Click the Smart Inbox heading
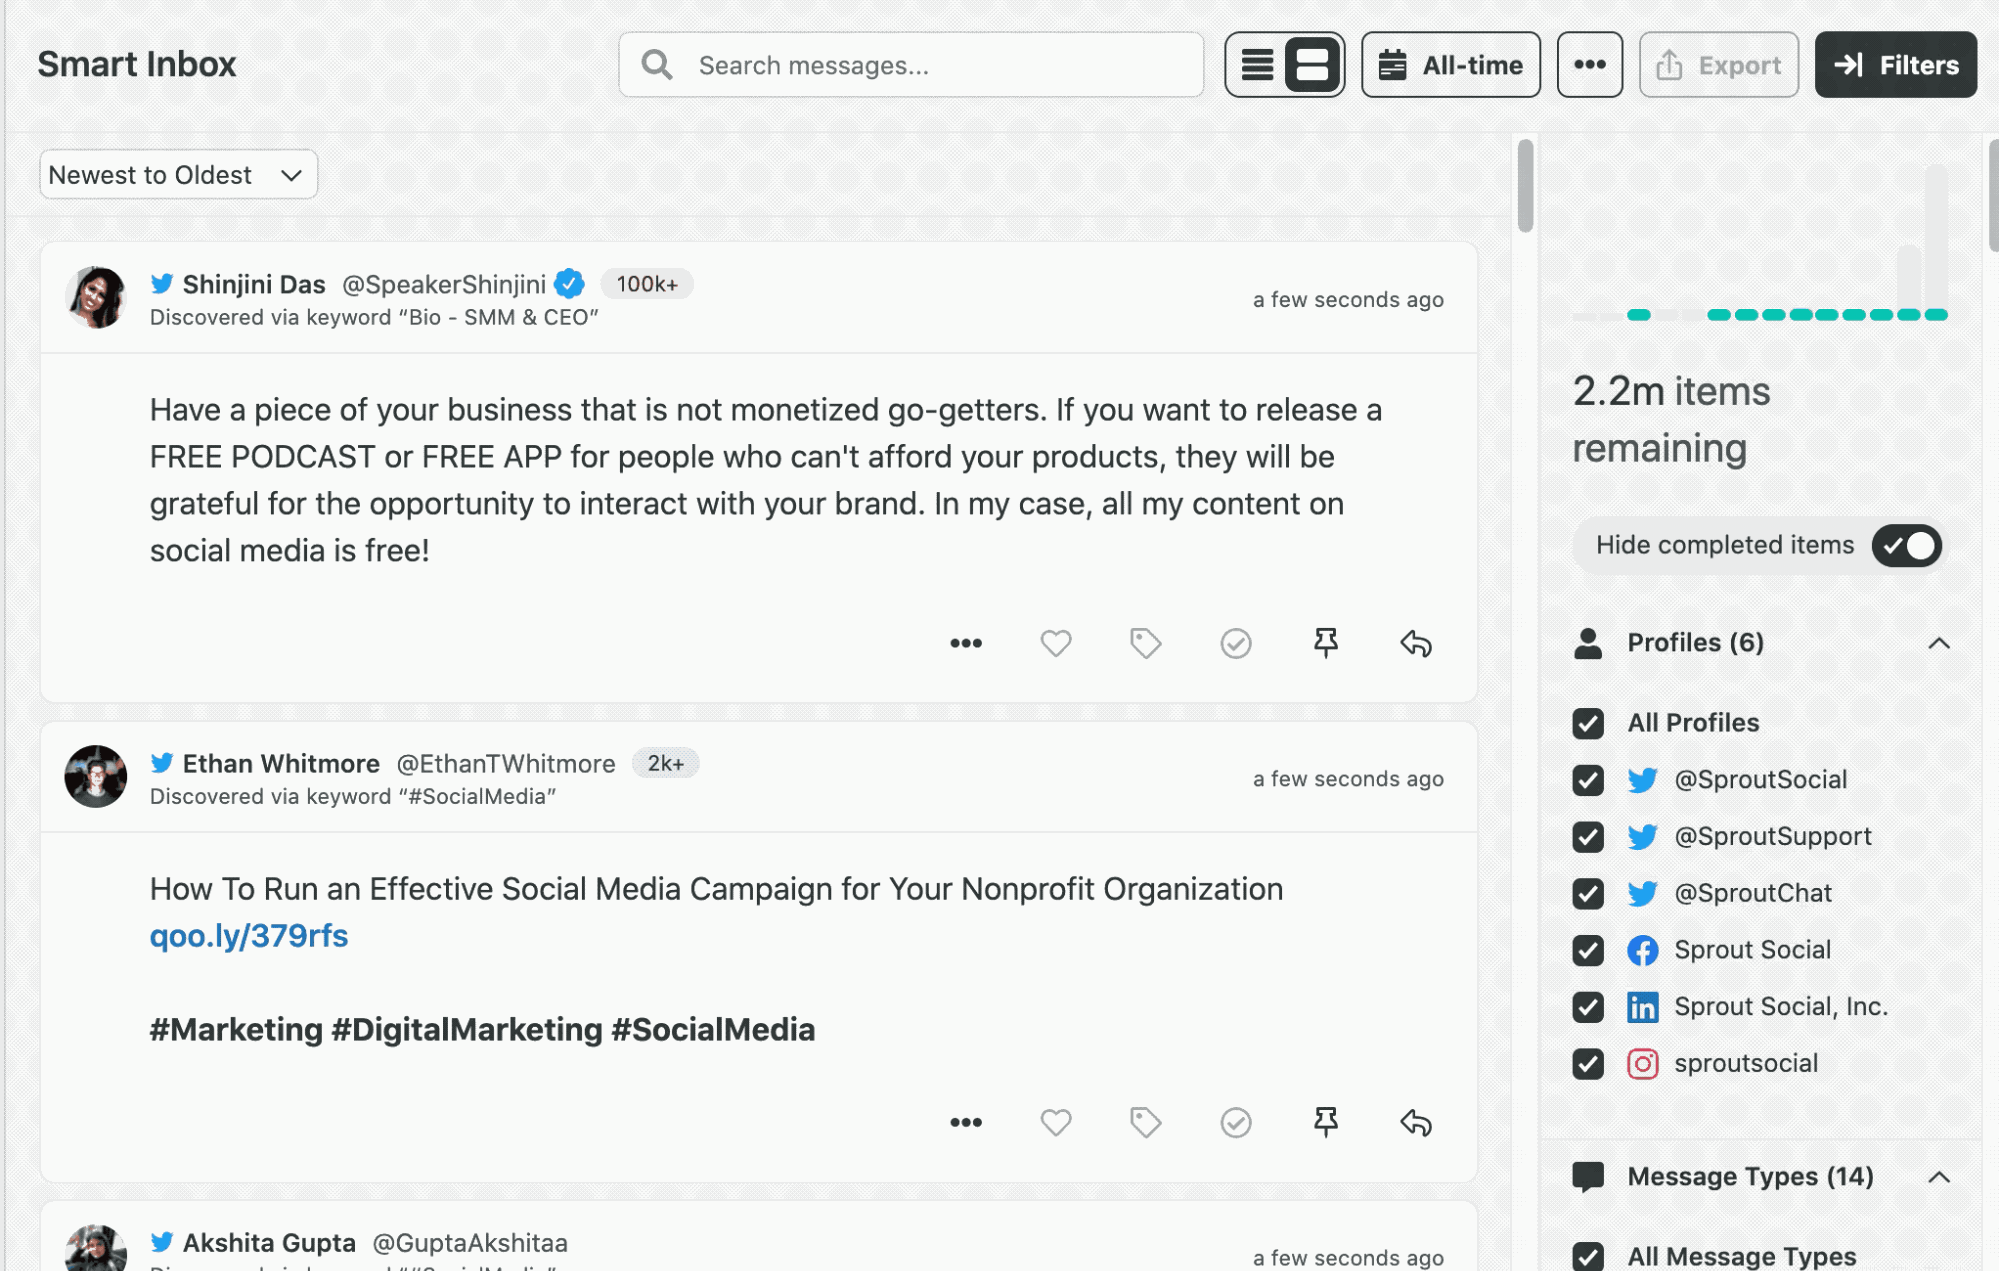The image size is (1999, 1272). [137, 64]
